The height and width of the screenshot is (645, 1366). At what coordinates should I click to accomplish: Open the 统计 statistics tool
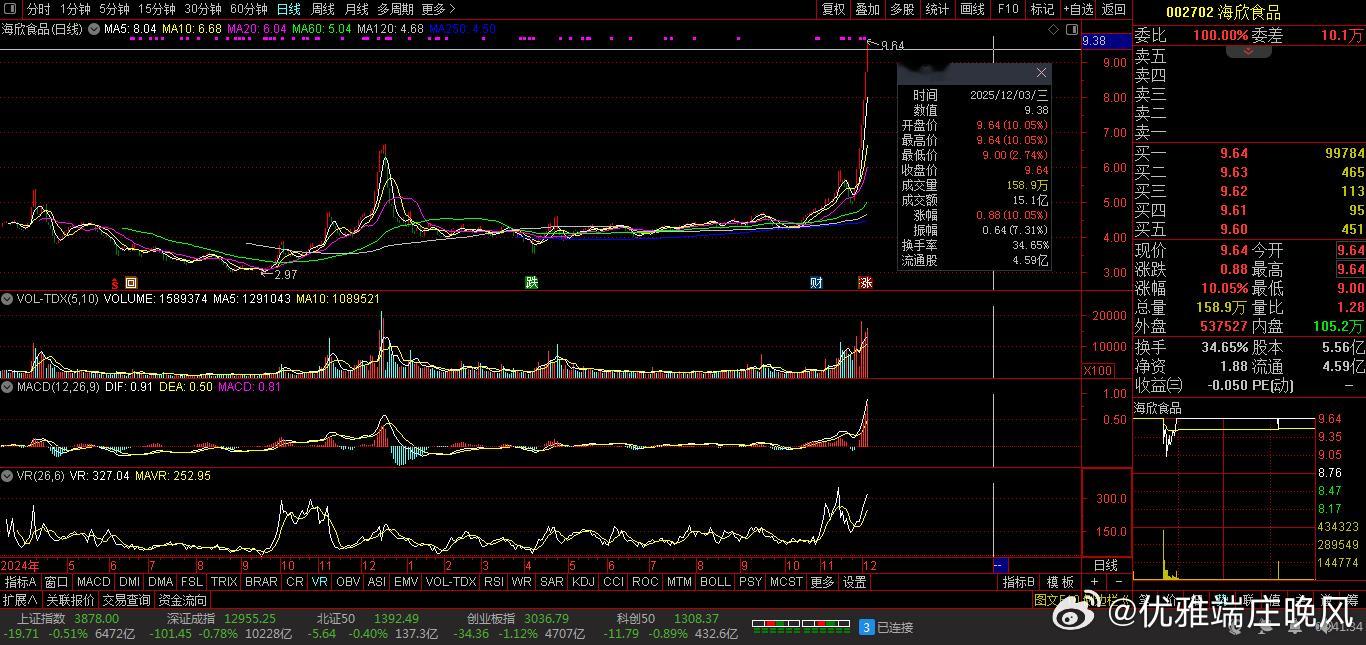point(937,9)
